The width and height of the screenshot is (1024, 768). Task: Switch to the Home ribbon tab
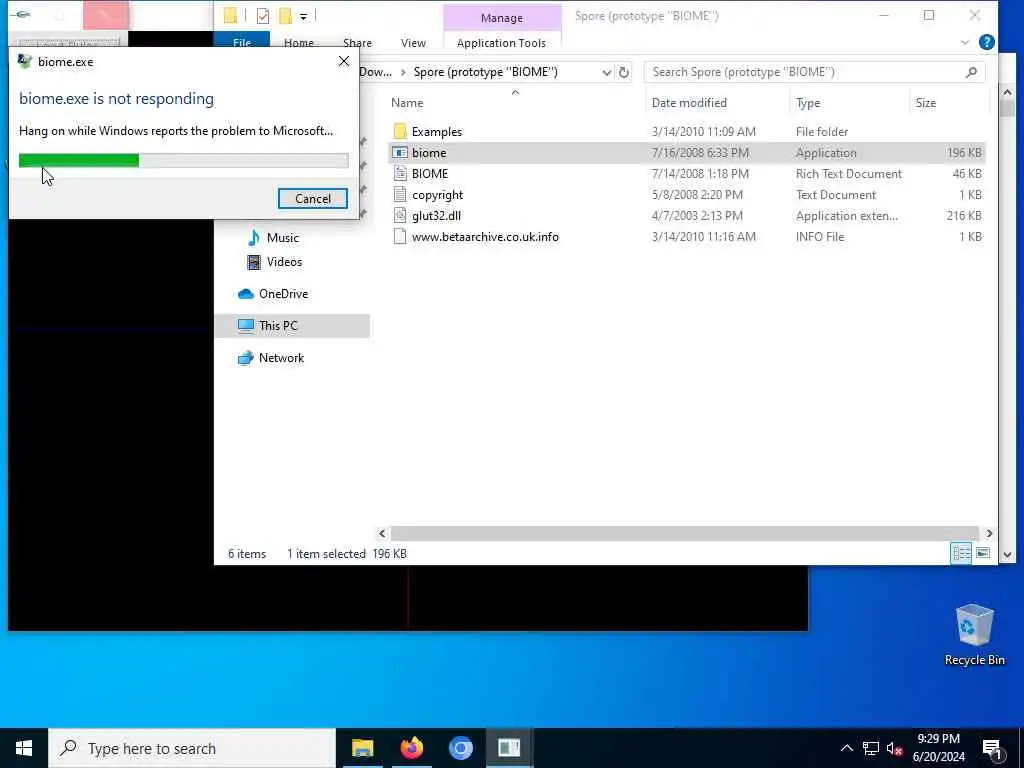(298, 42)
